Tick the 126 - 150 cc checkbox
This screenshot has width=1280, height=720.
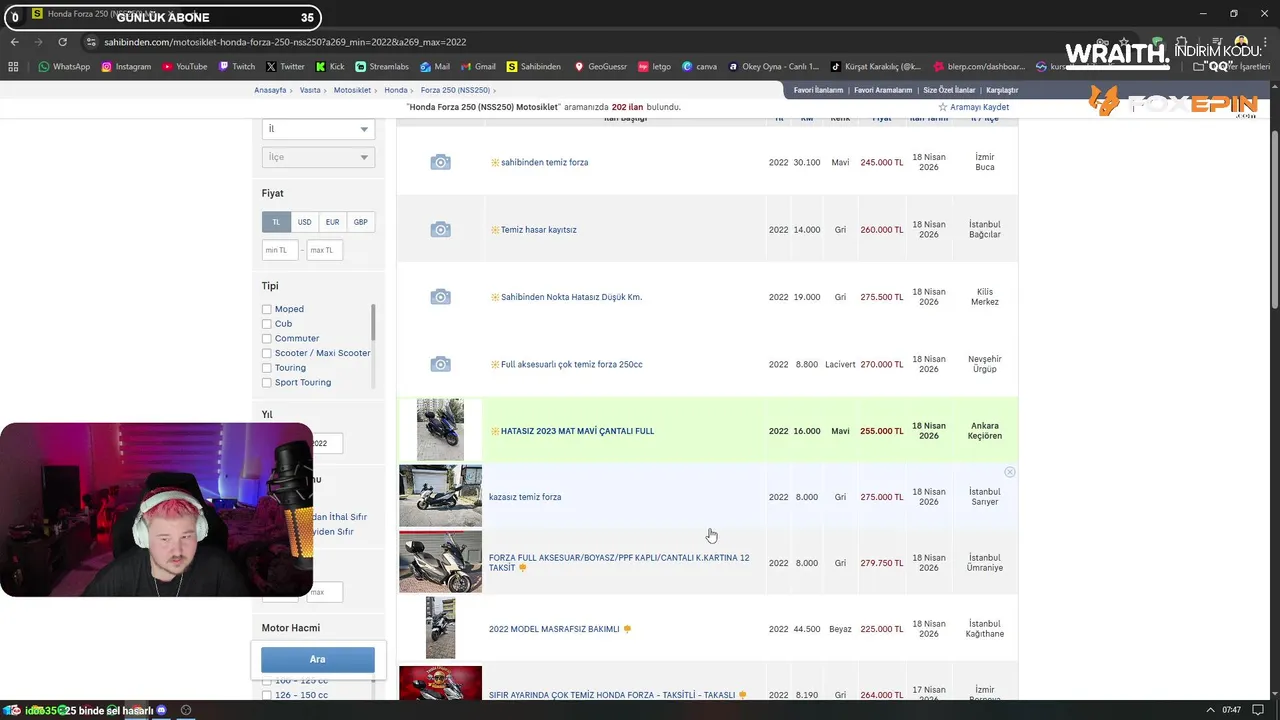pos(267,695)
